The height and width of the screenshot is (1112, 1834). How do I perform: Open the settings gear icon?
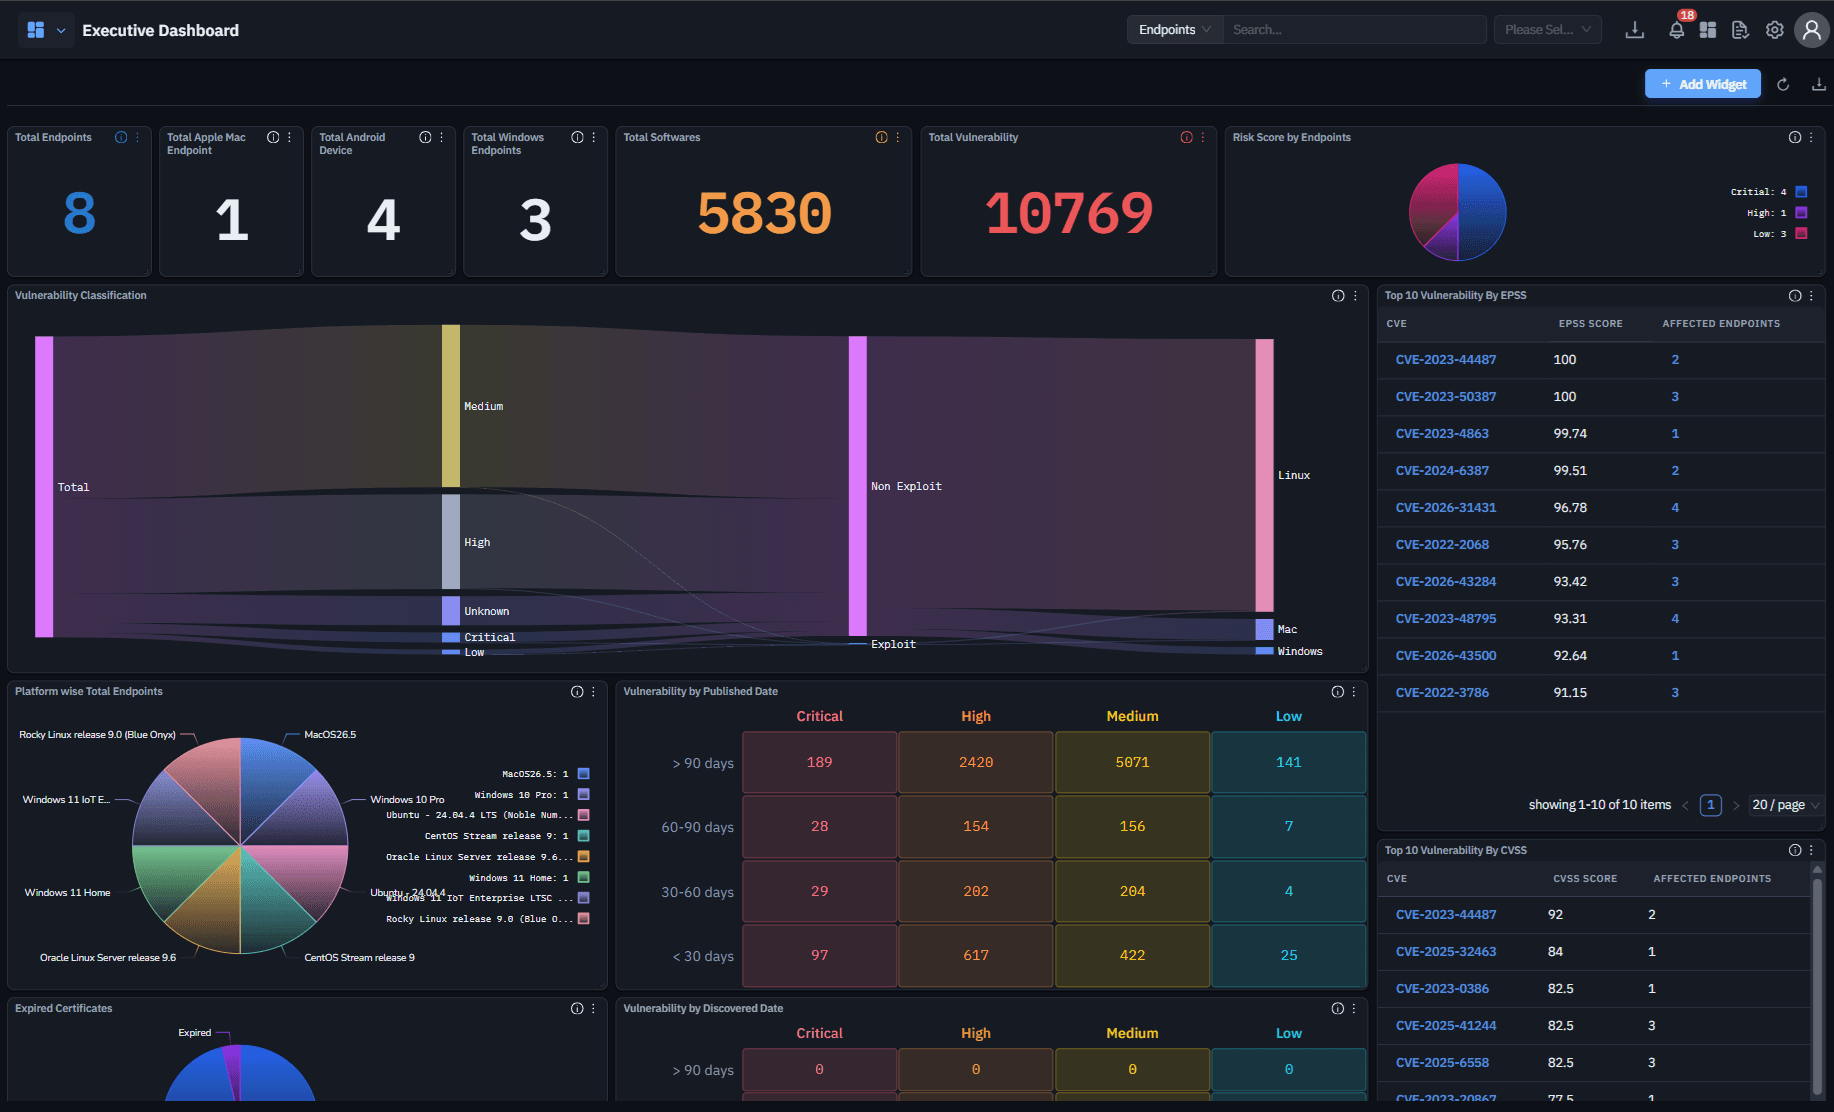[1774, 30]
